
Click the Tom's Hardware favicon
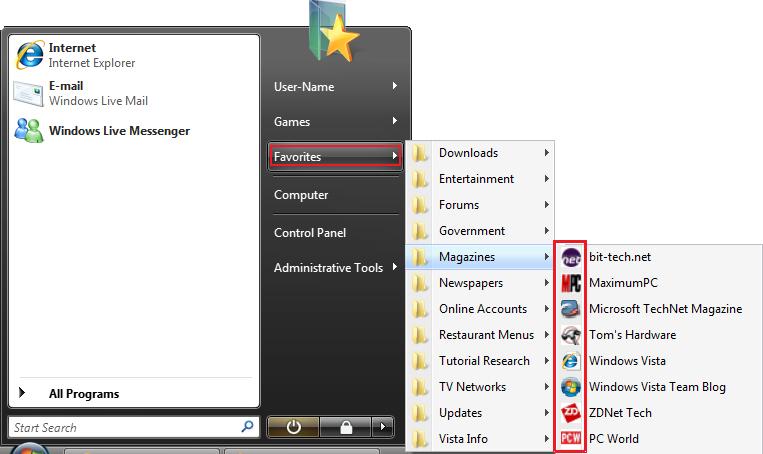pyautogui.click(x=571, y=335)
